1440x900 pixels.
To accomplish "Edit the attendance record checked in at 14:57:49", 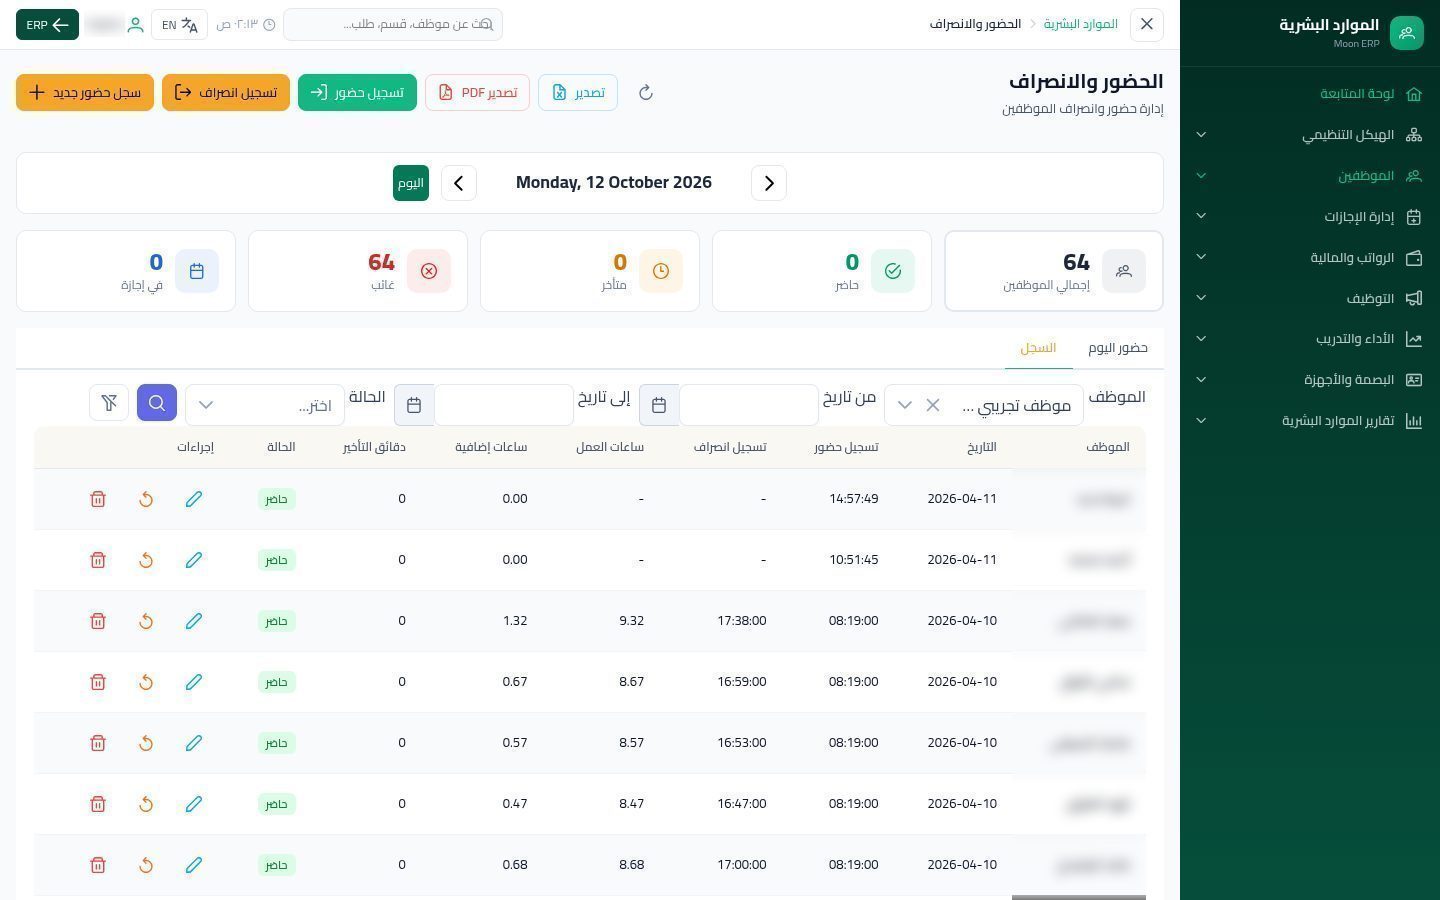I will click(194, 499).
